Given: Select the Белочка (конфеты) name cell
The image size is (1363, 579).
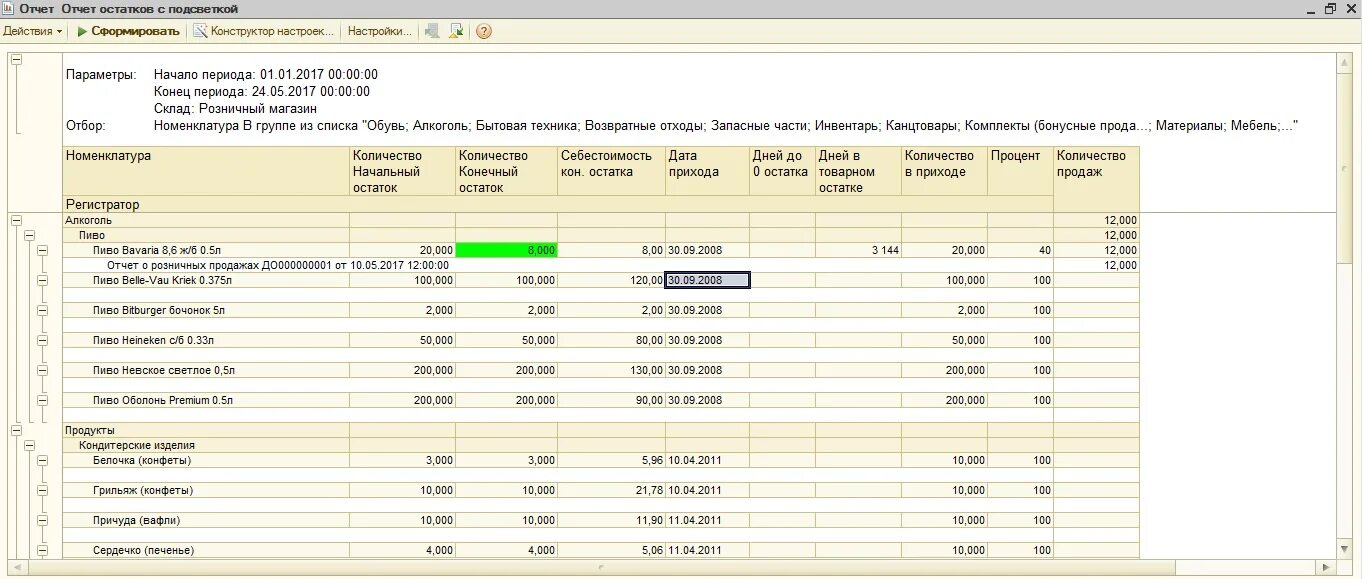Looking at the screenshot, I should click(x=206, y=460).
